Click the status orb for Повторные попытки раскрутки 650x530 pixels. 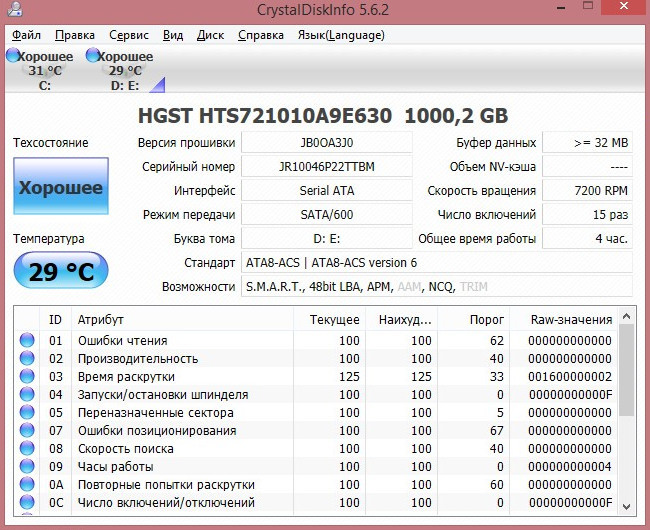click(x=27, y=484)
